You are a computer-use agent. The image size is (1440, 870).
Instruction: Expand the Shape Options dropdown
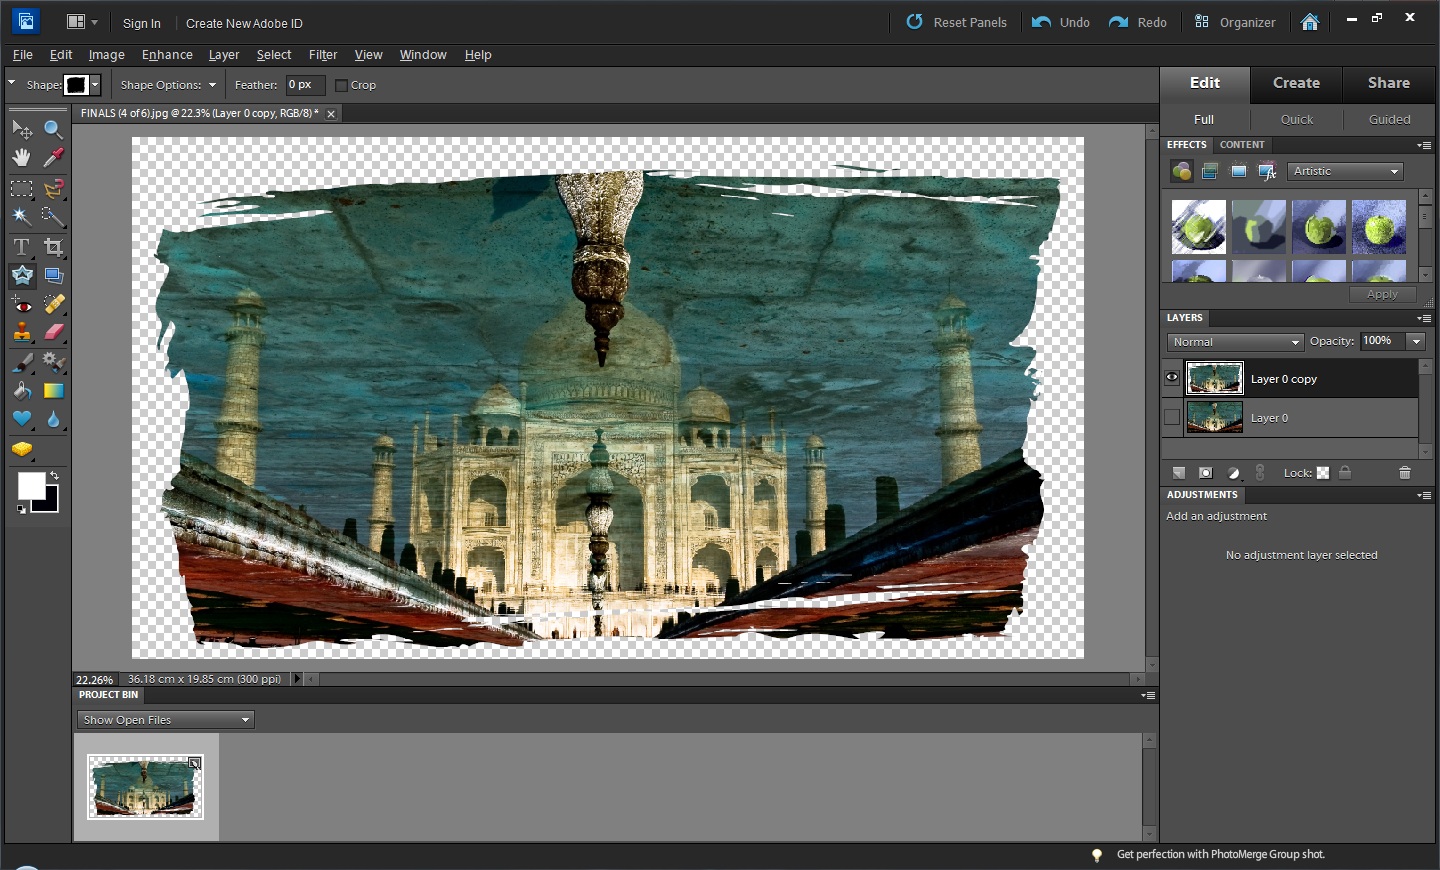(212, 85)
